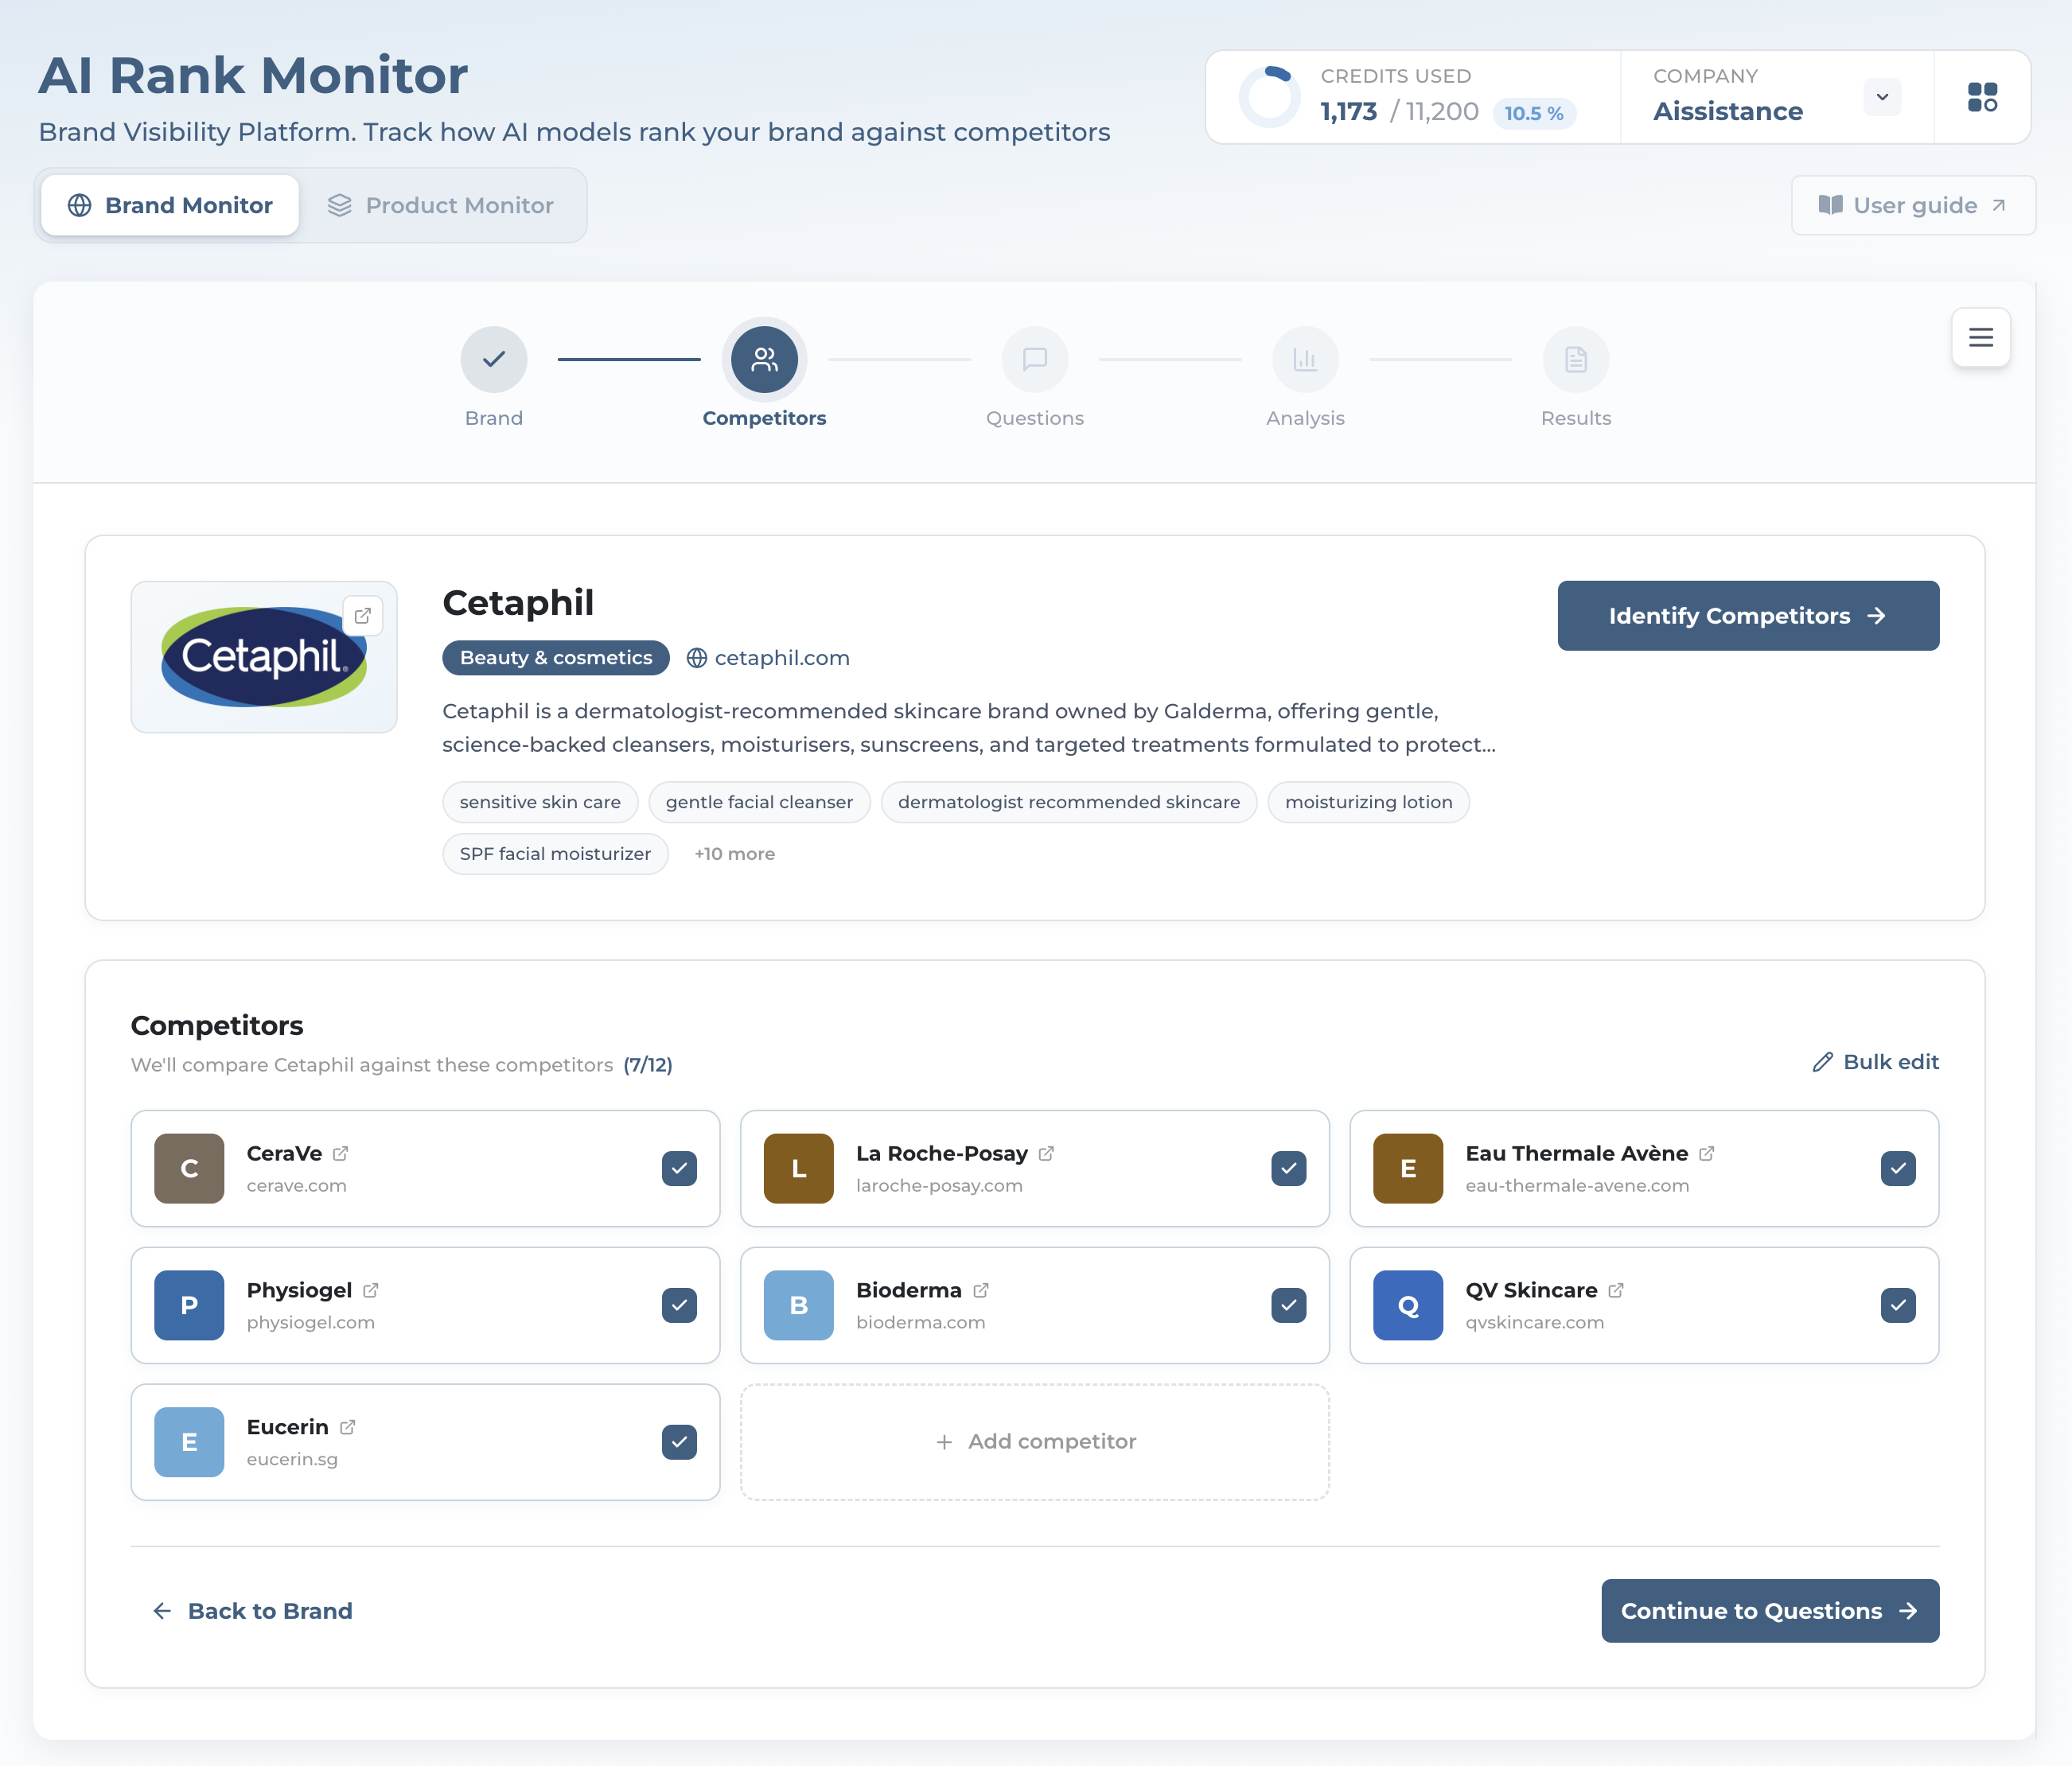Click the 'qvskincare.com' domain text
Viewport: 2072px width, 1766px height.
tap(1535, 1322)
